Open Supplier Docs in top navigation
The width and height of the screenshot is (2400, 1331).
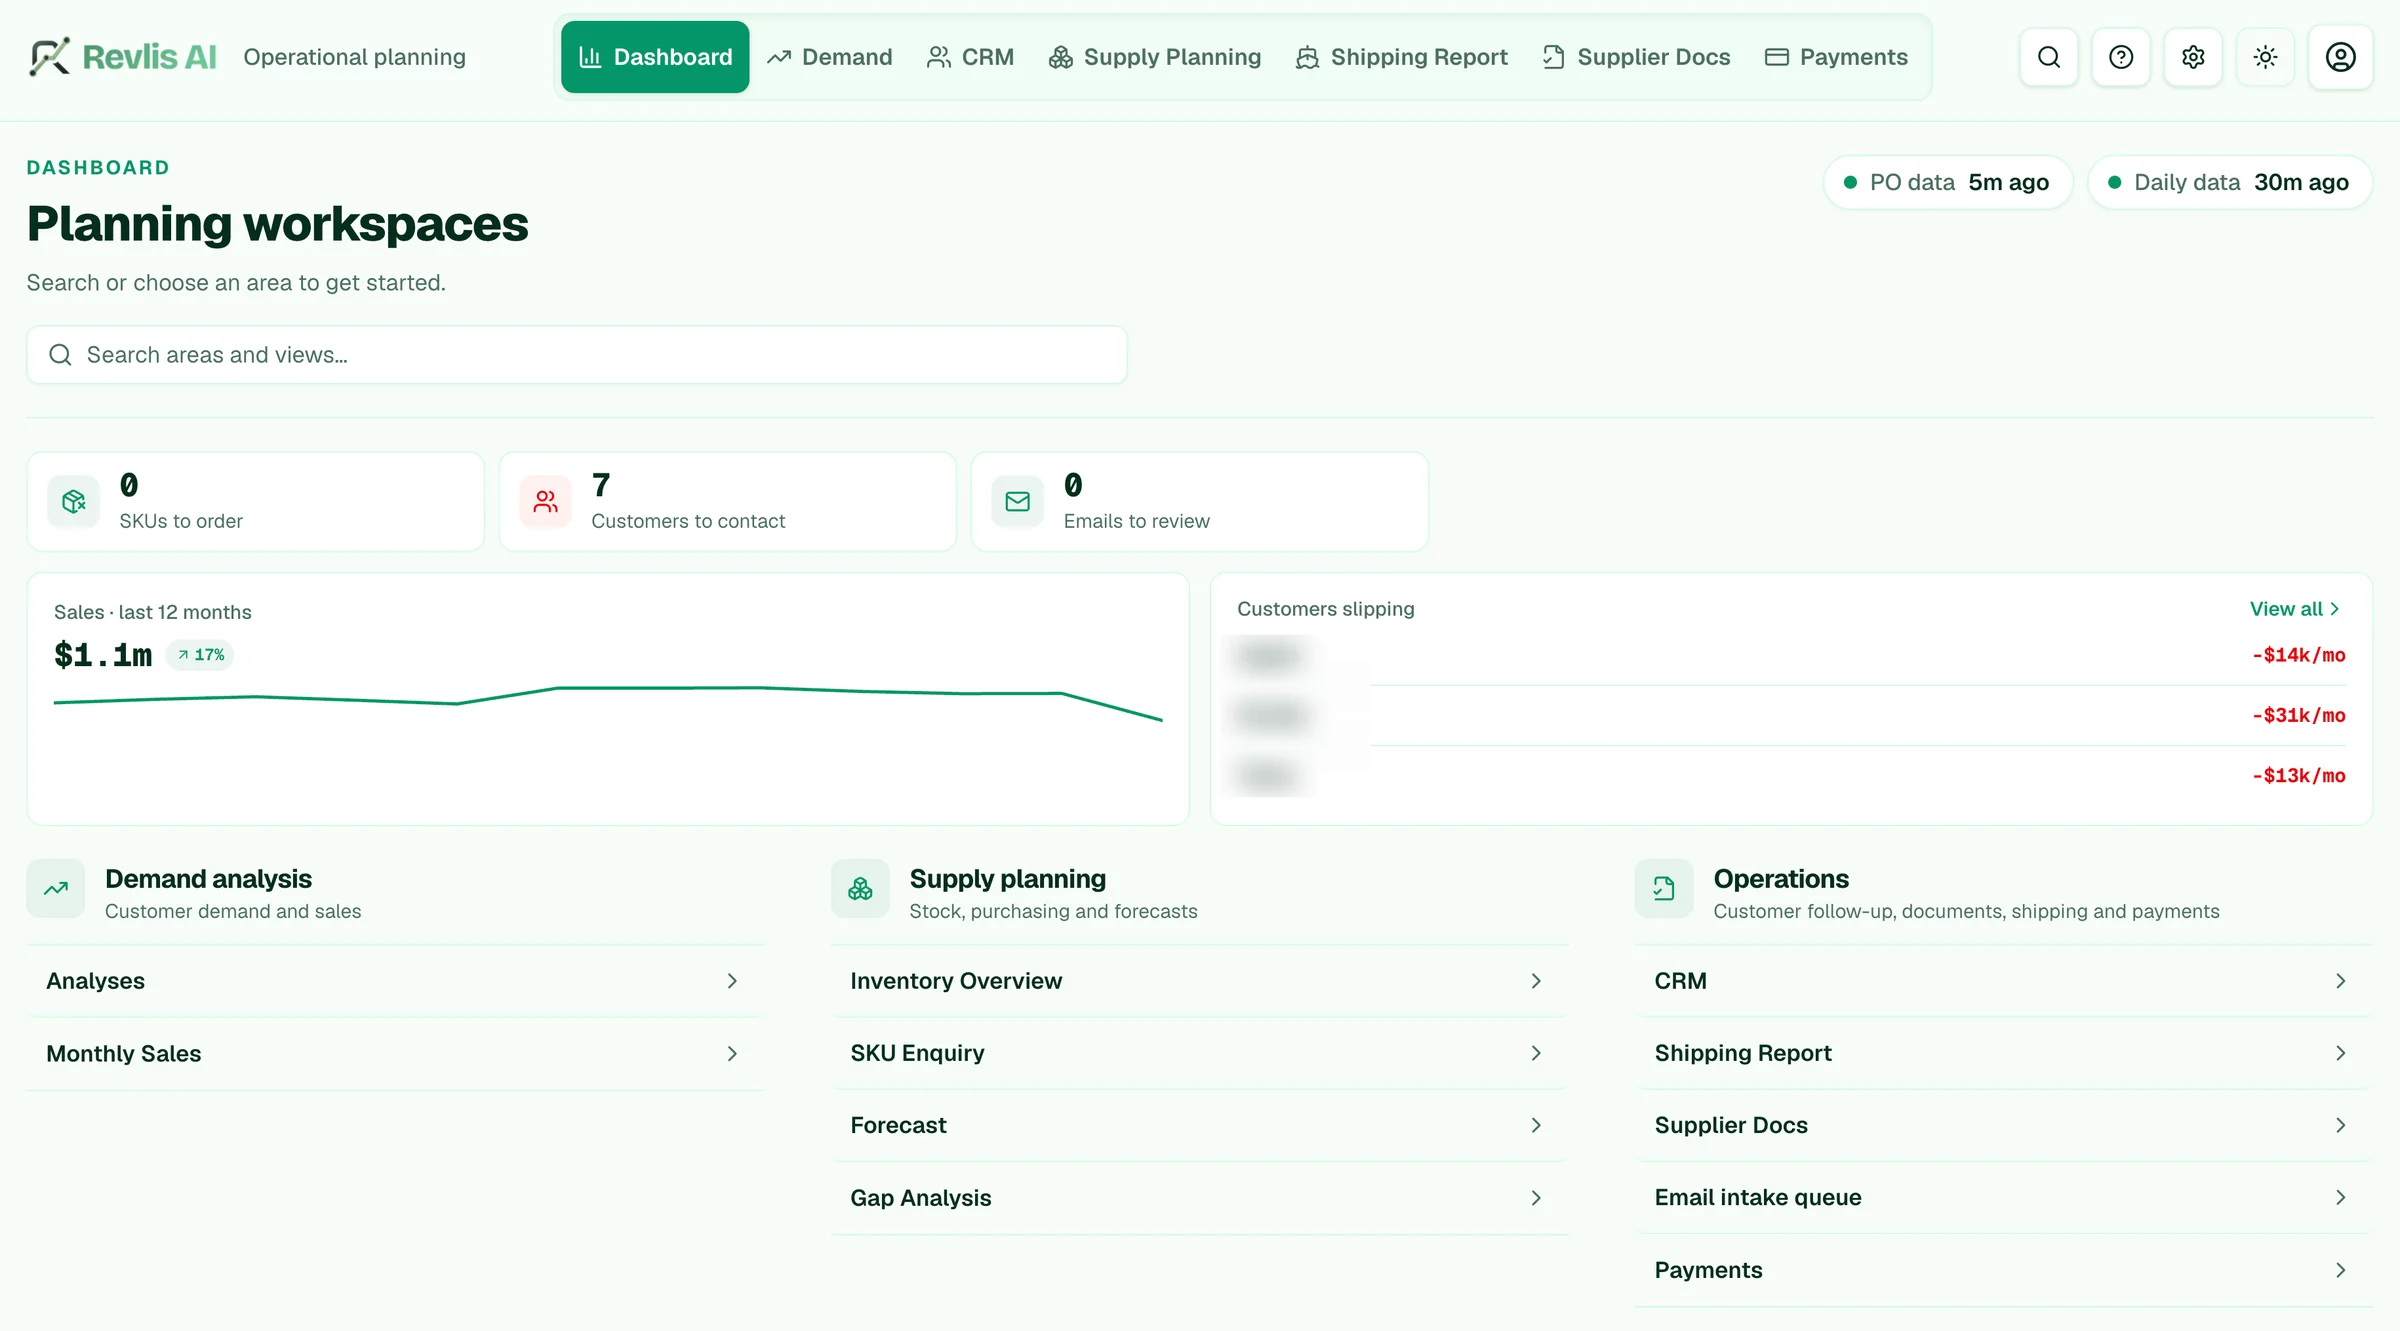pyautogui.click(x=1636, y=57)
